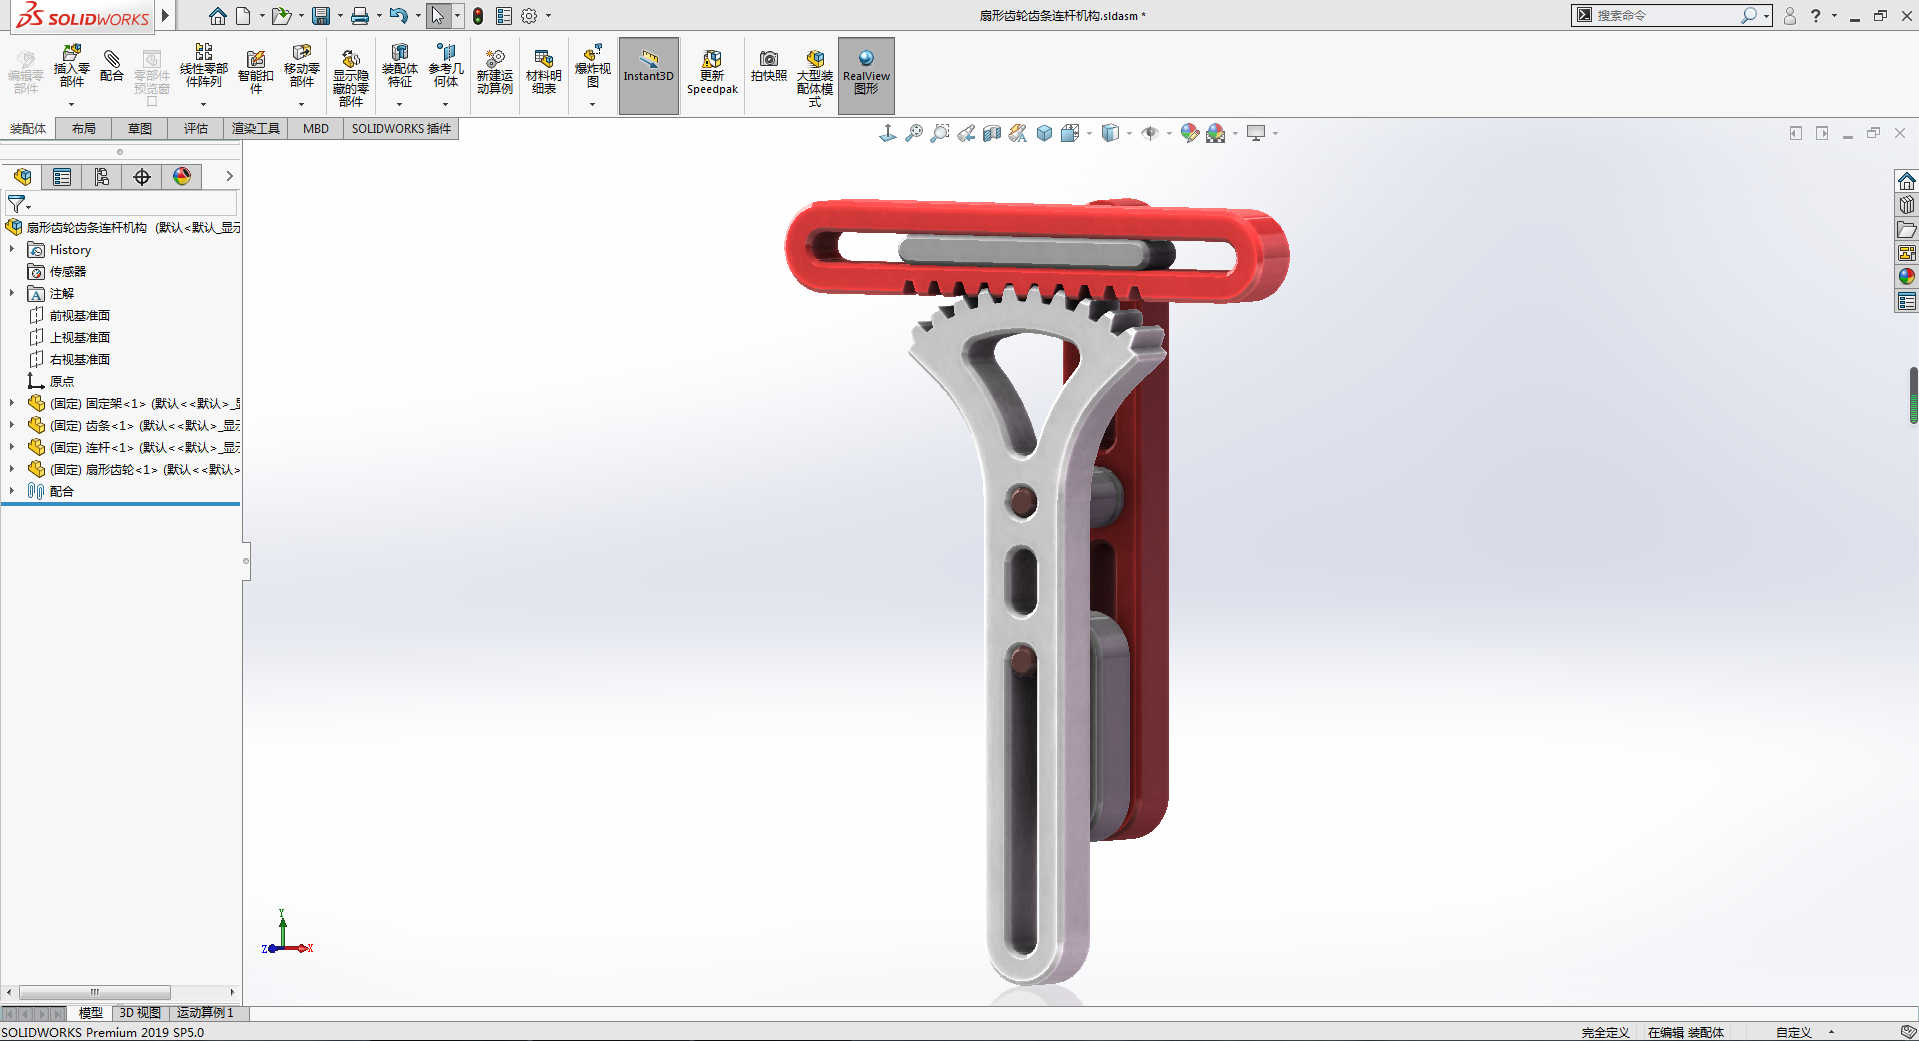Click Zoom to Fit icon

(913, 133)
